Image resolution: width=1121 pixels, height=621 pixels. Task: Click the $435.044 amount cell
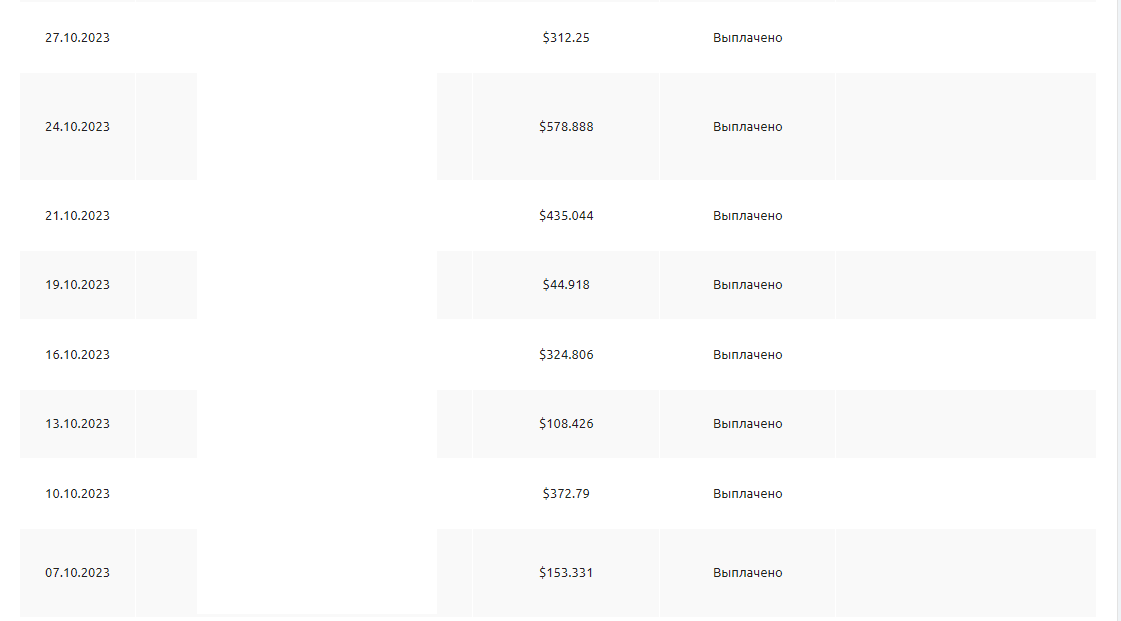[566, 216]
